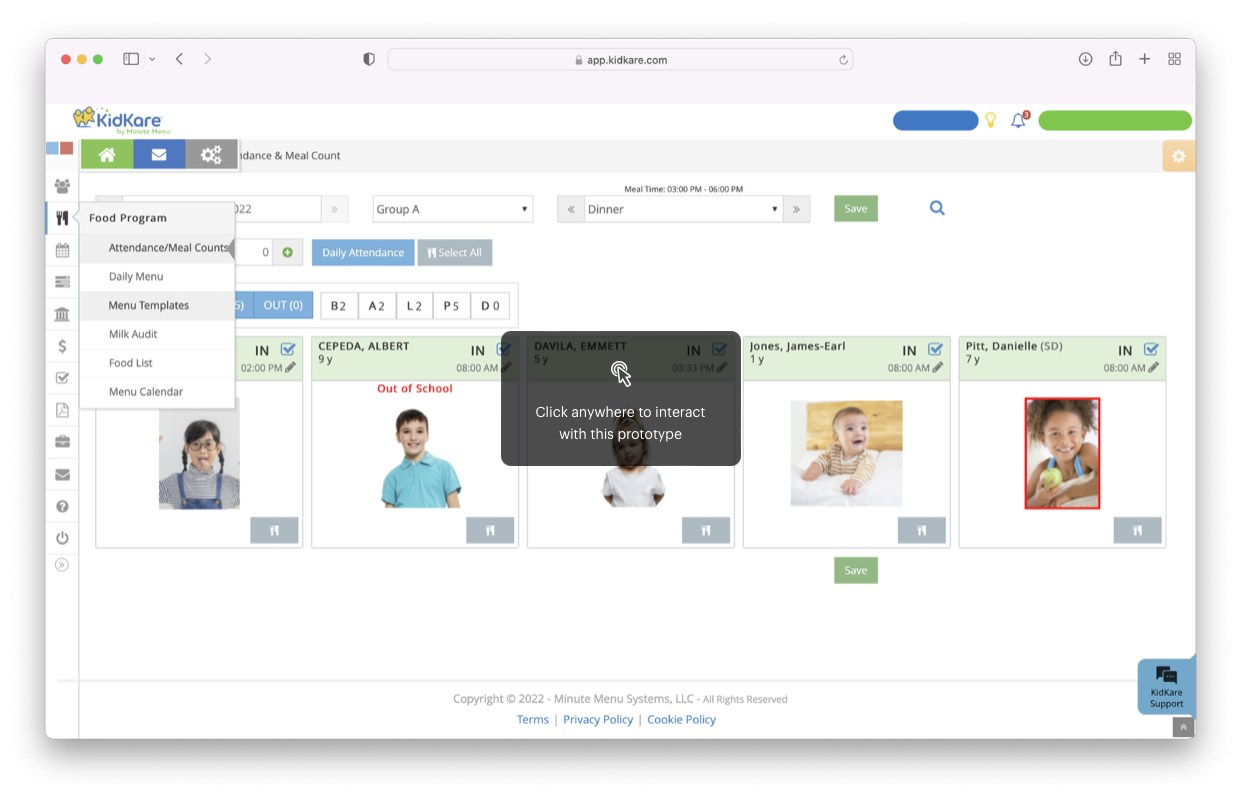The height and width of the screenshot is (798, 1238).
Task: Open the green Home button
Action: (x=107, y=155)
